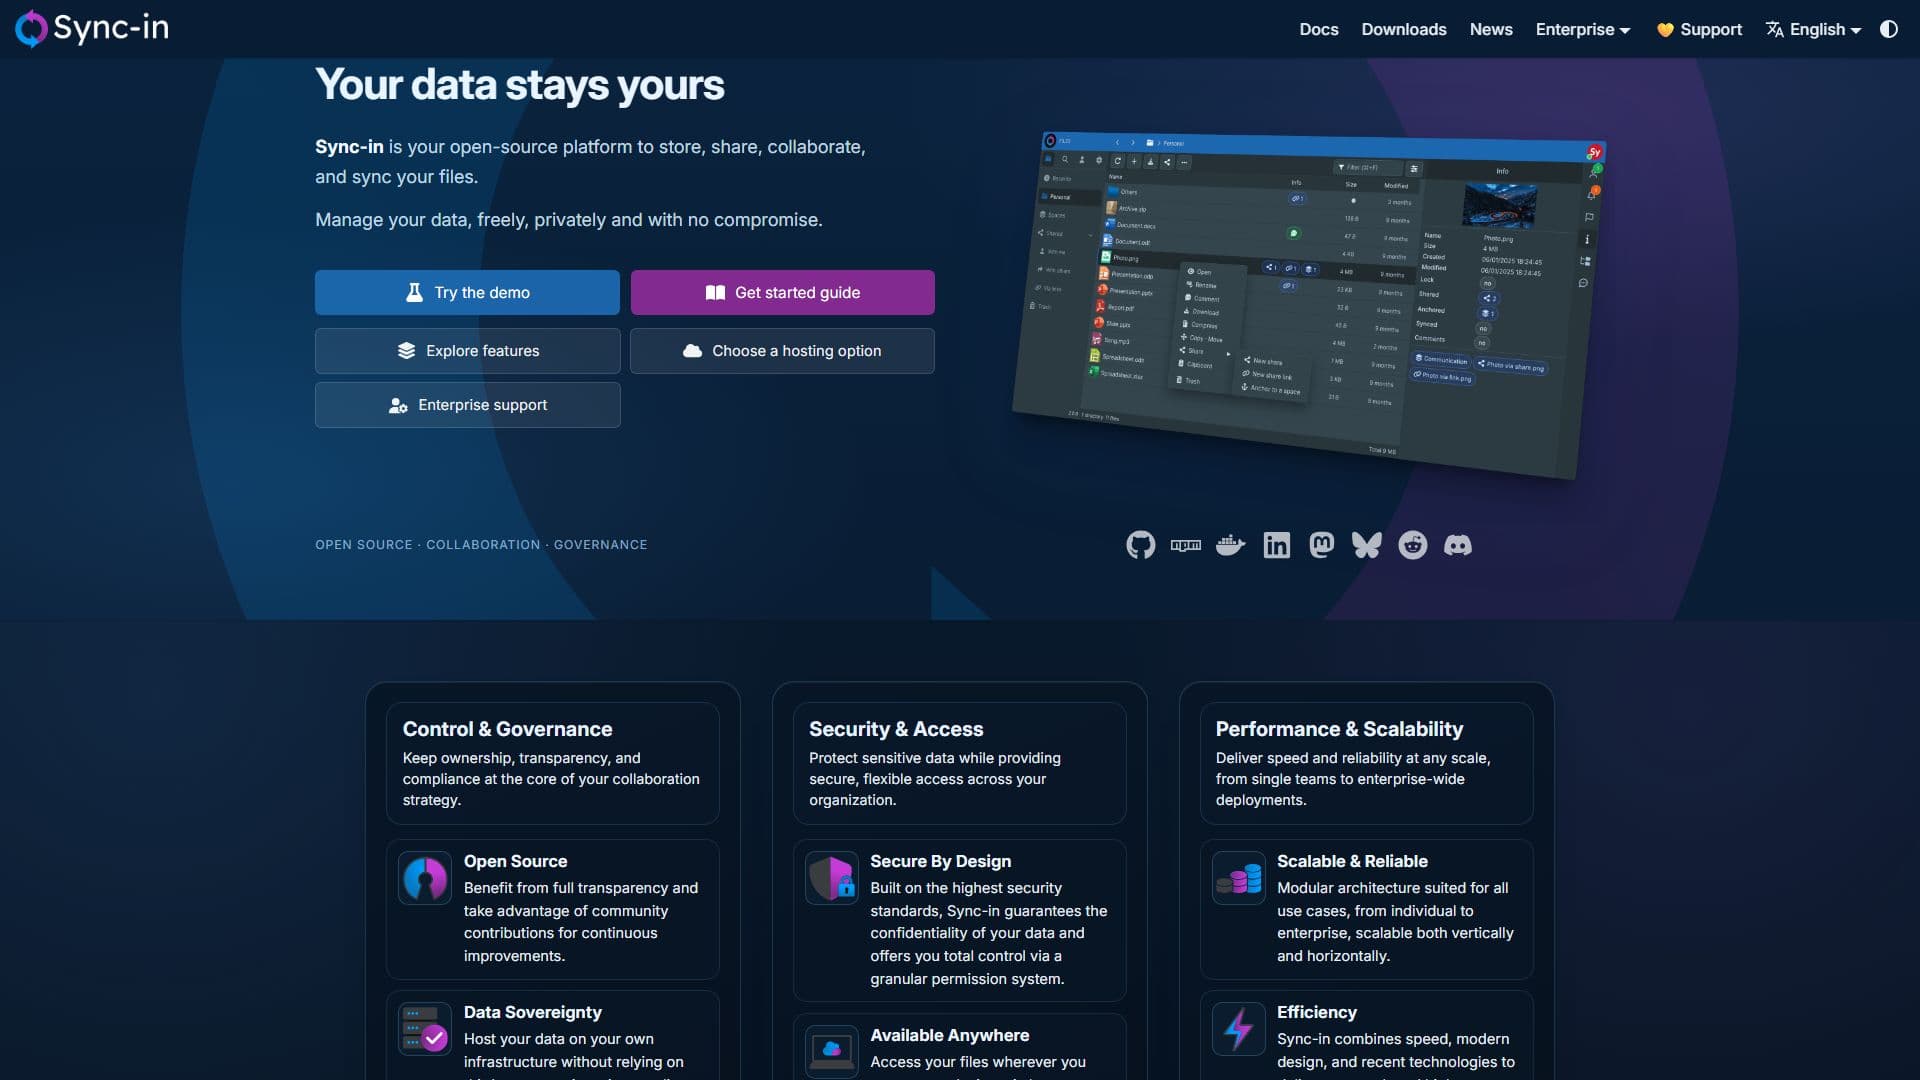Click the Secure By Design title
1920x1080 pixels.
(x=940, y=861)
